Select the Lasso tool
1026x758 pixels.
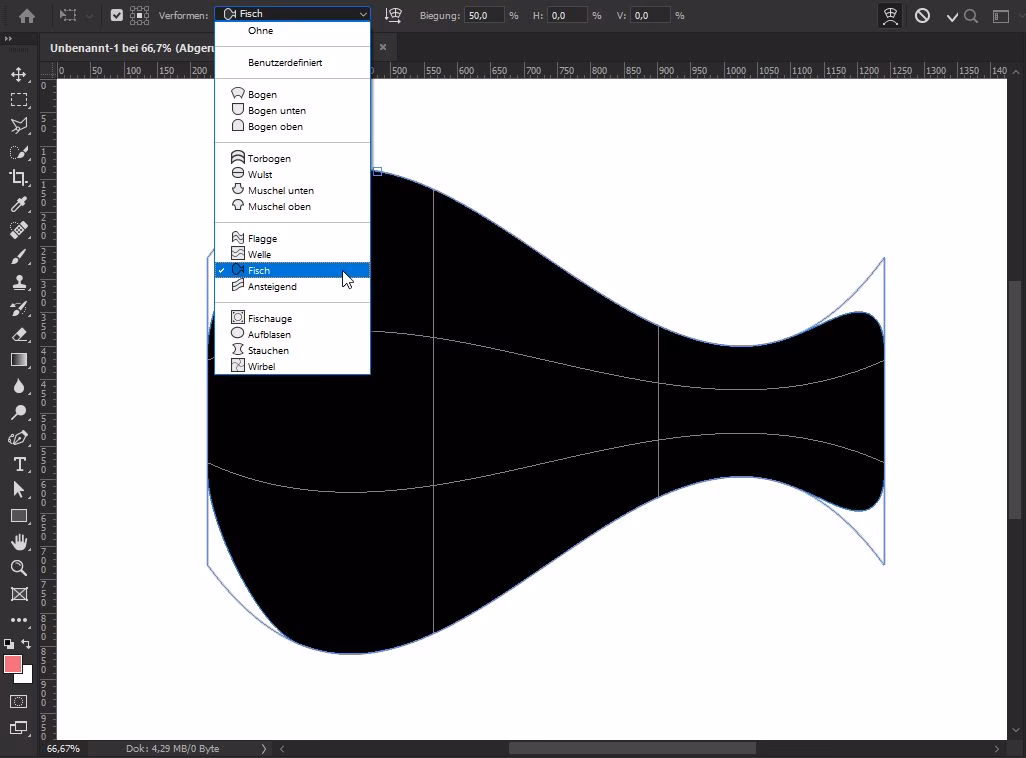click(x=20, y=126)
